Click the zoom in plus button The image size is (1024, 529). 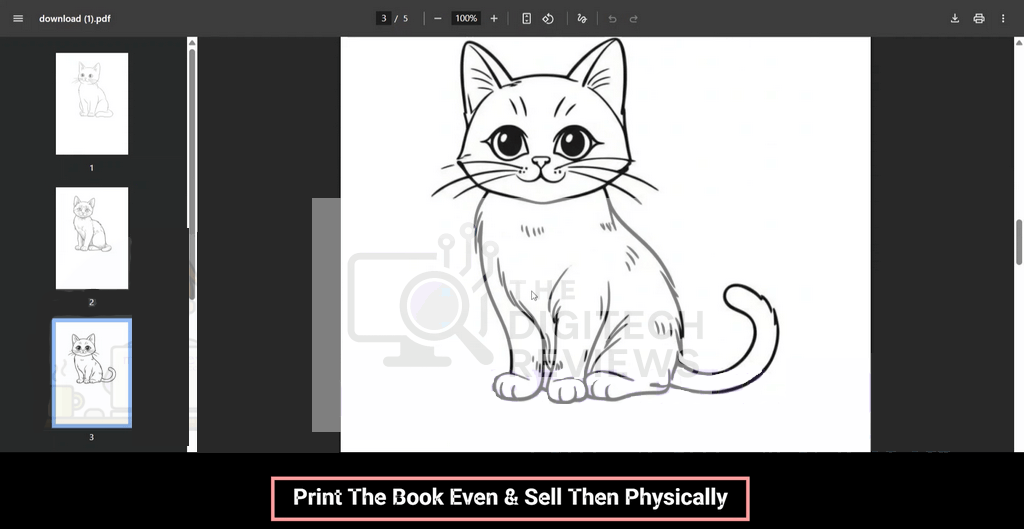[494, 18]
